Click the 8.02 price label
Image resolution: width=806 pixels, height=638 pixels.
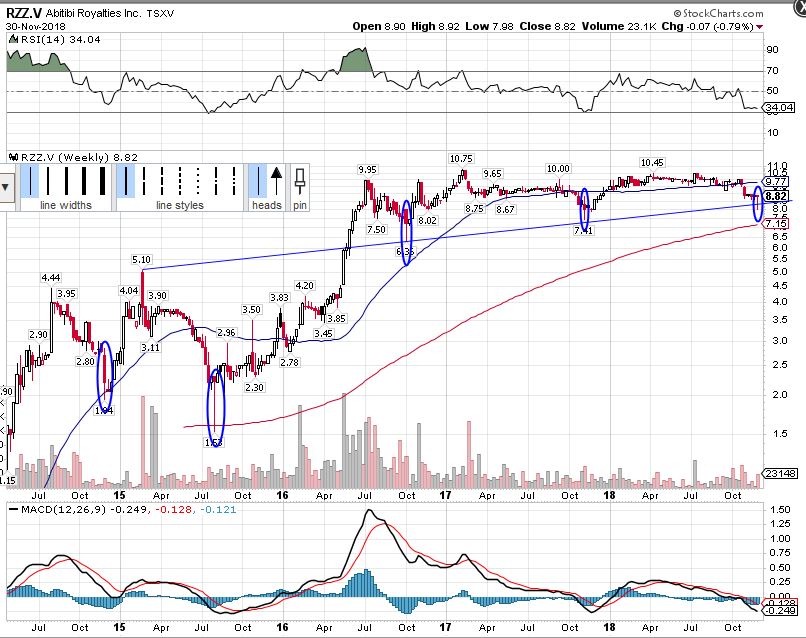pos(428,220)
